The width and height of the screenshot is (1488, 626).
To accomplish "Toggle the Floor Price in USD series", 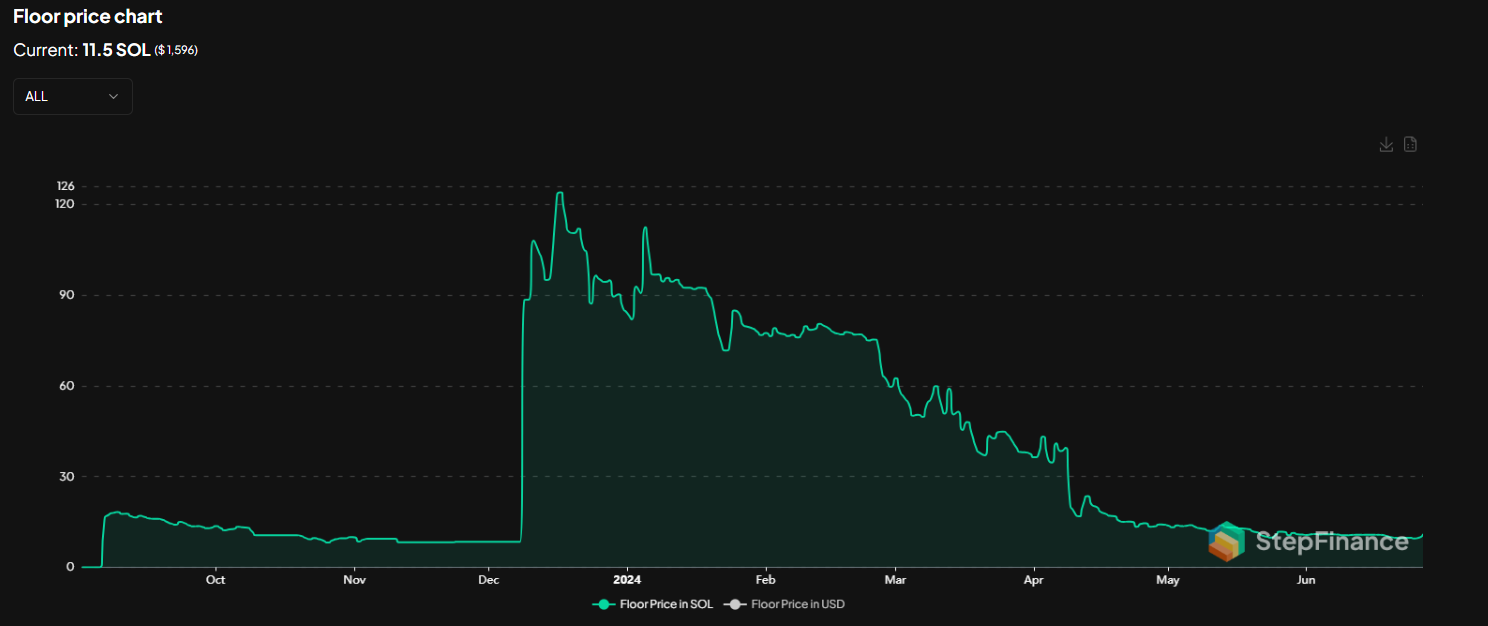I will point(798,604).
